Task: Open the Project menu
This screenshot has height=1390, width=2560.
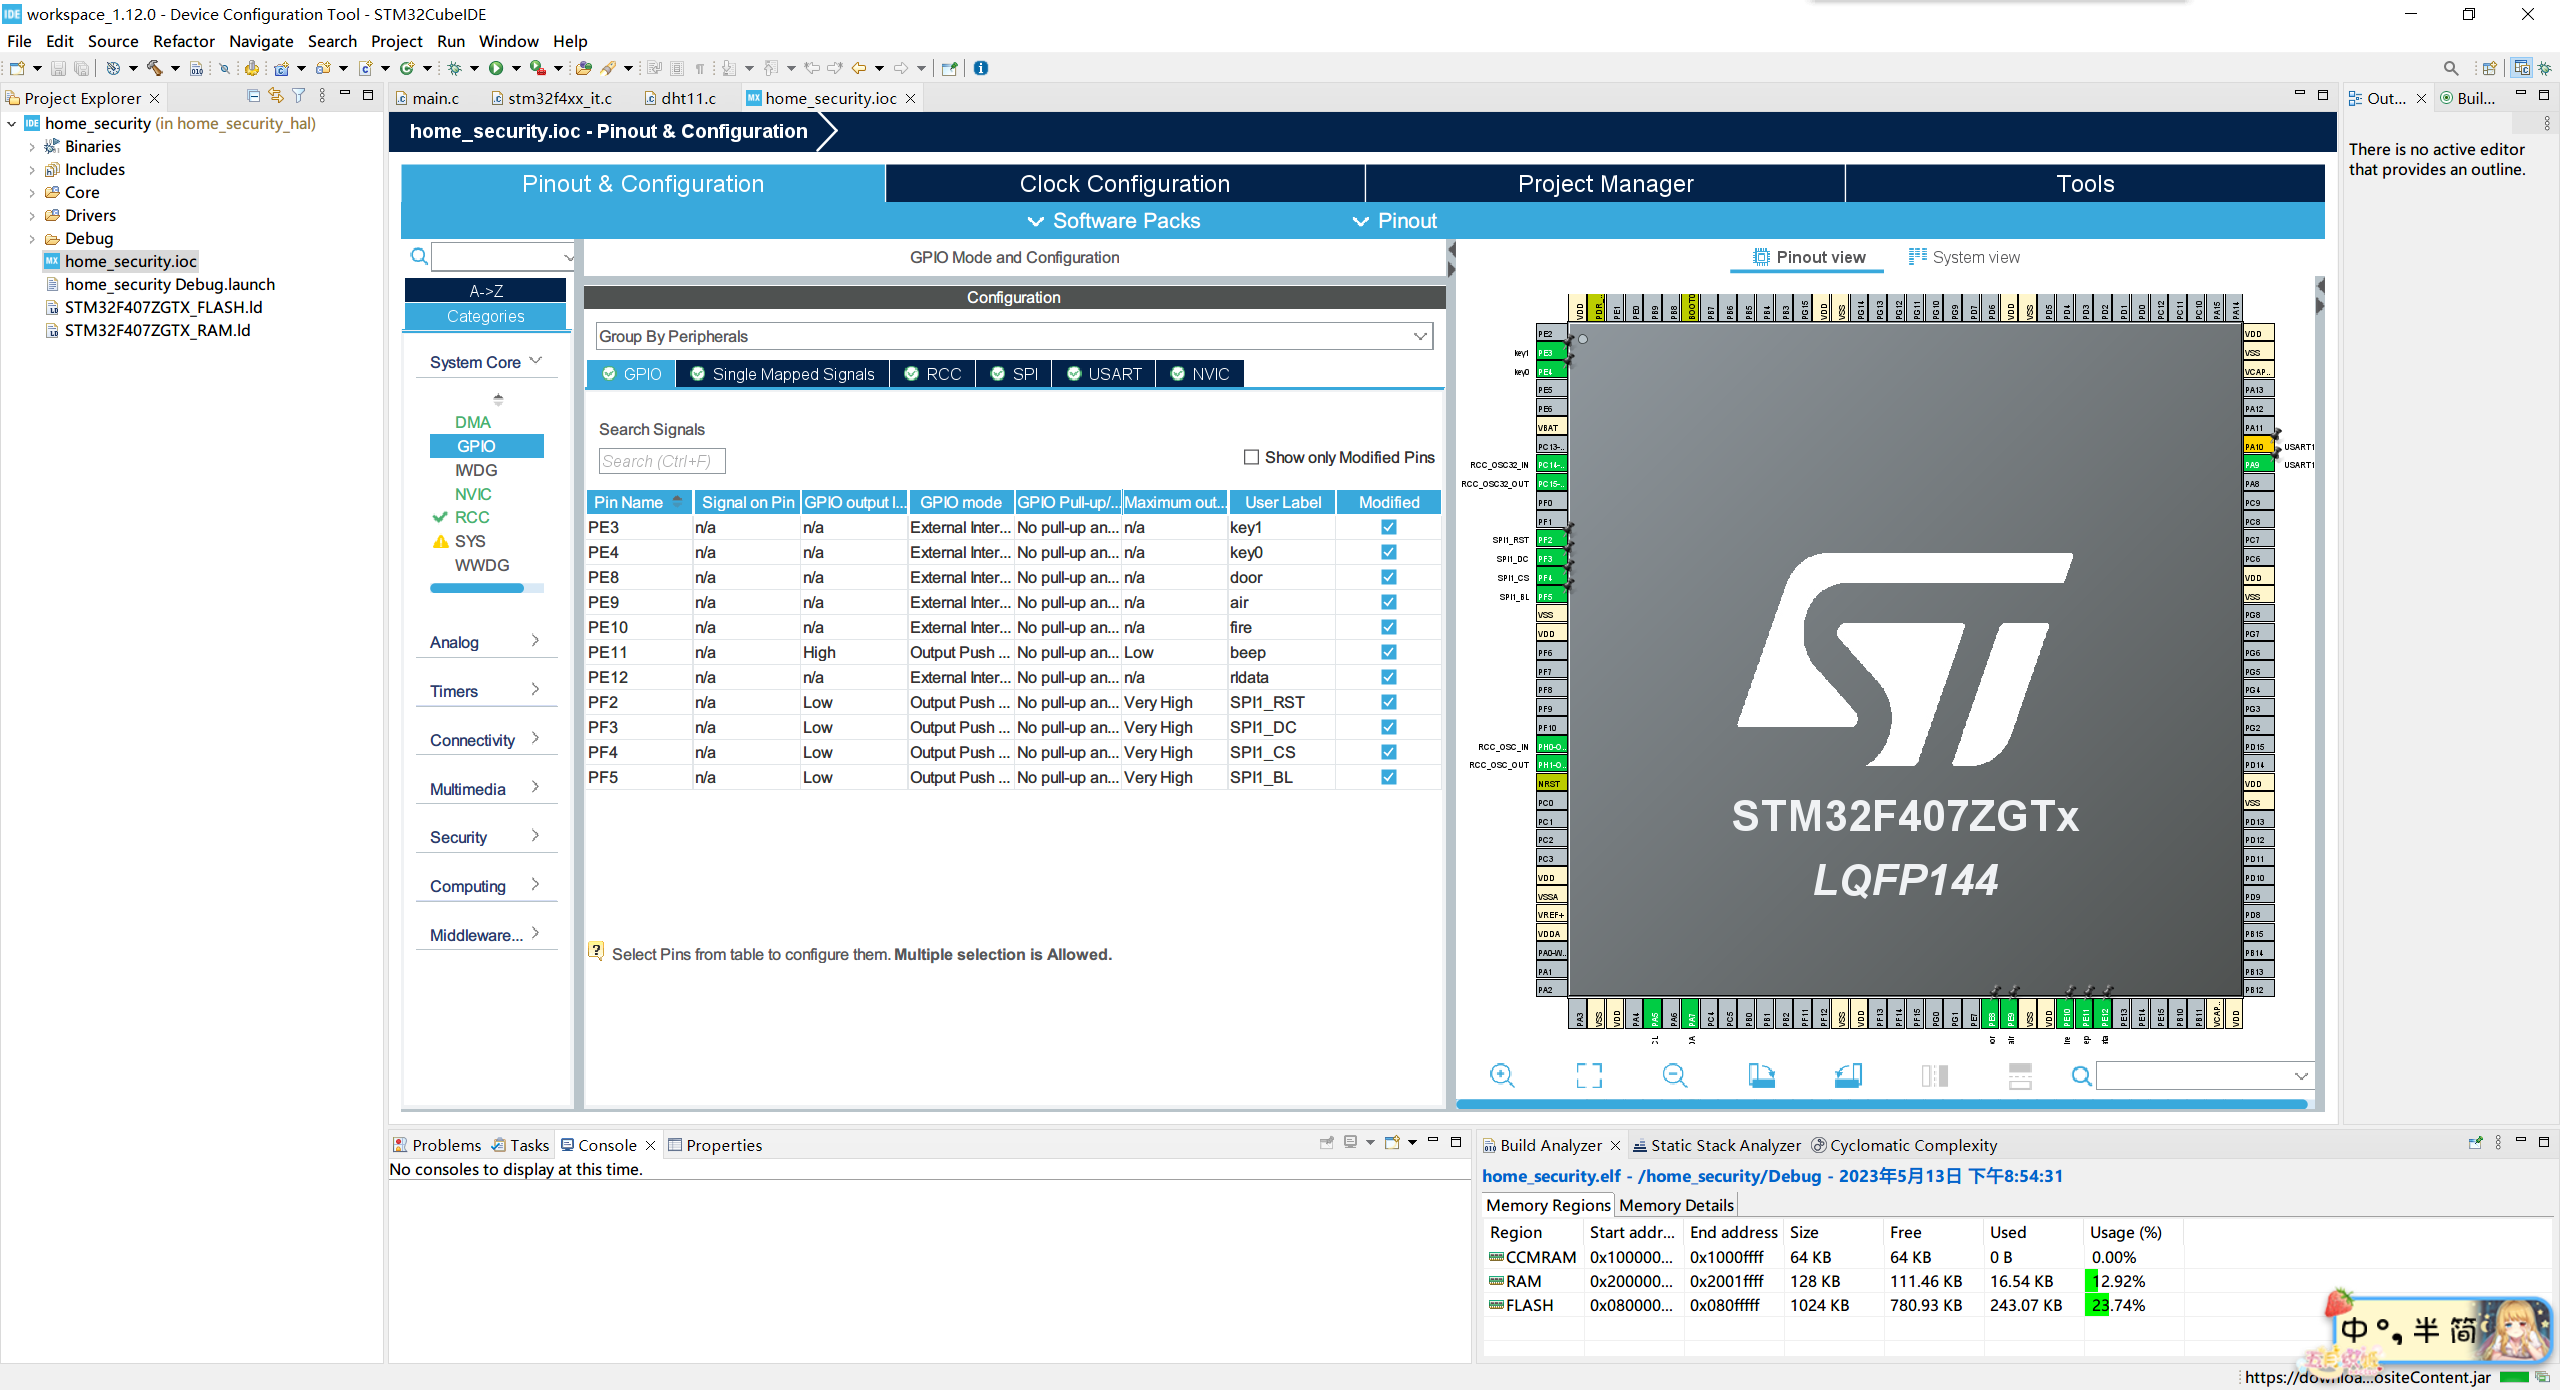Action: pyautogui.click(x=396, y=41)
